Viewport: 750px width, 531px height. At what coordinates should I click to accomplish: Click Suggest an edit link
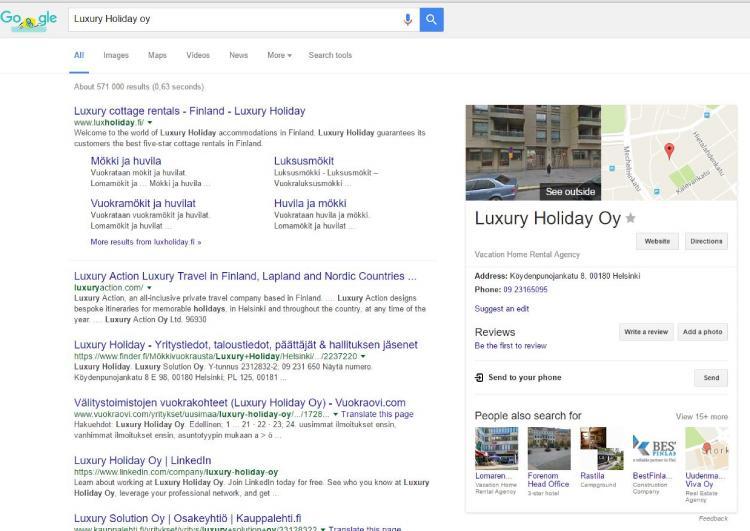coord(501,309)
